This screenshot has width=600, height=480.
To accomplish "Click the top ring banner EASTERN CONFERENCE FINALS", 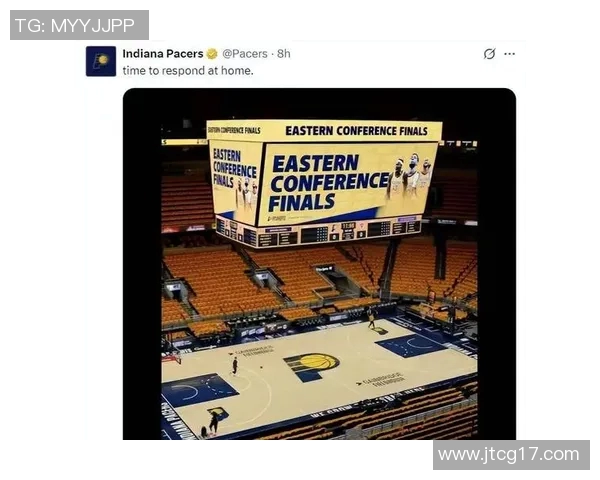I will (x=356, y=131).
